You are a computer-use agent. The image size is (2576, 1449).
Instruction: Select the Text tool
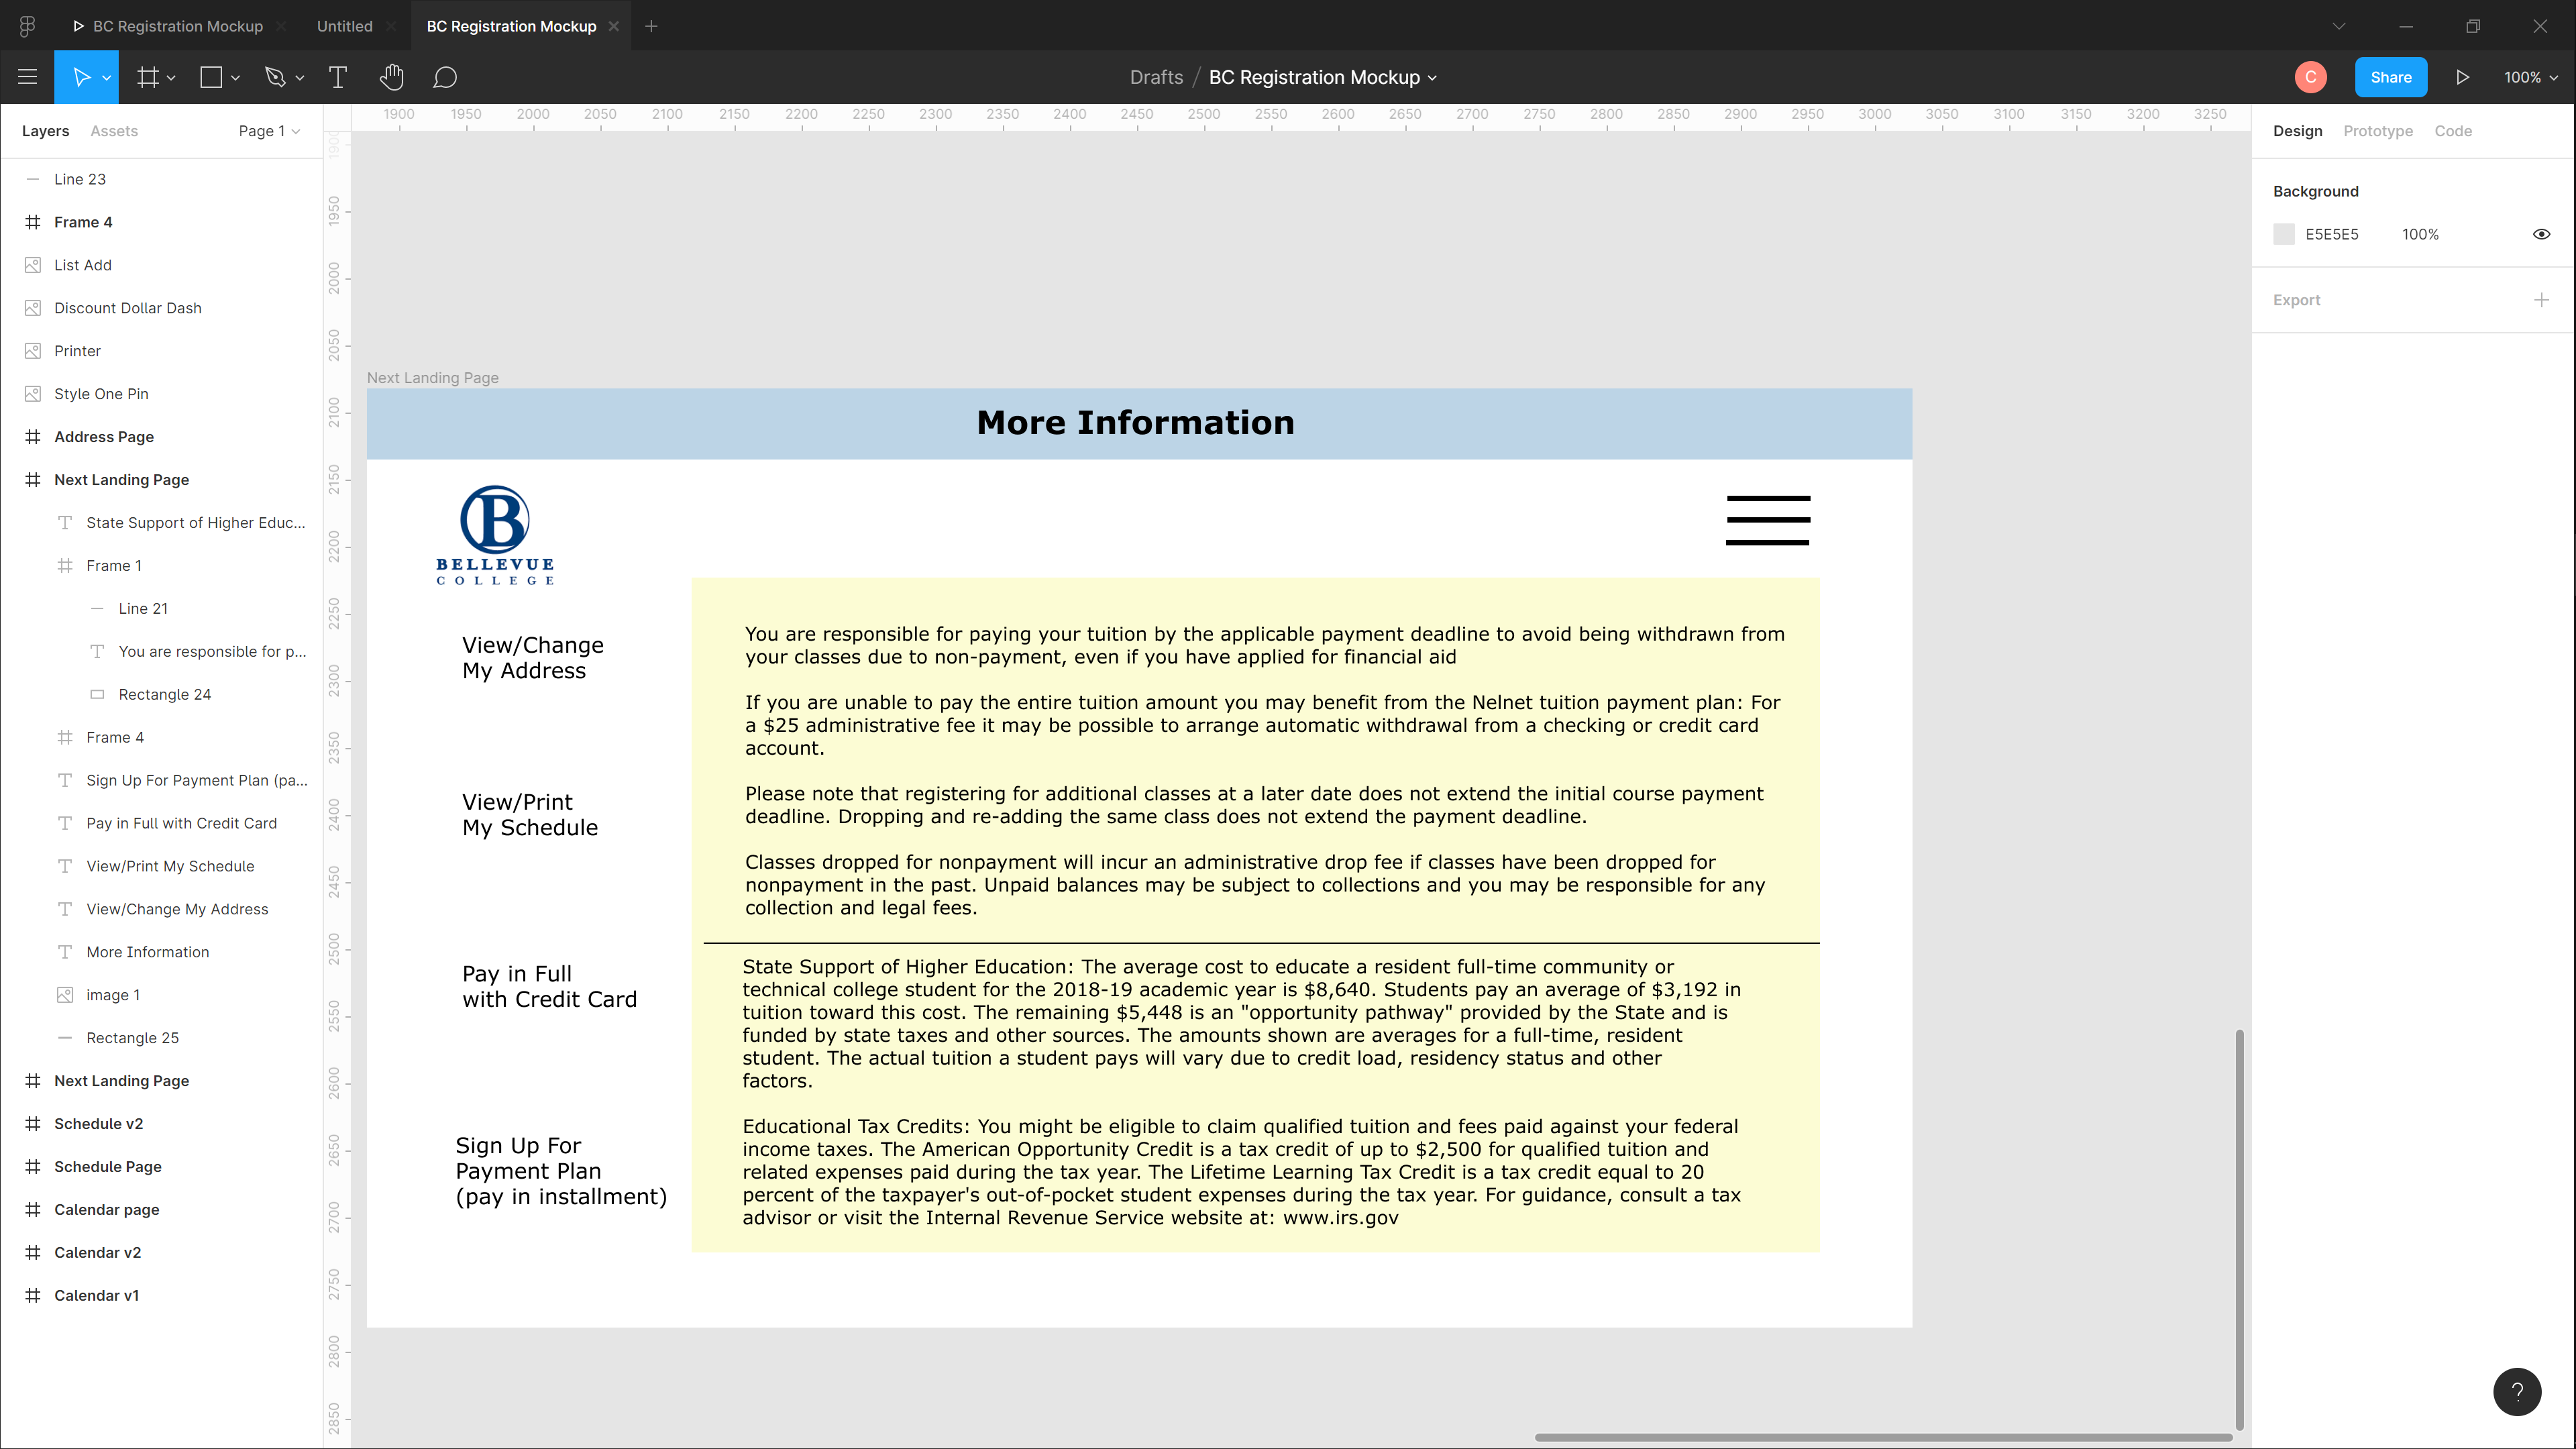click(x=338, y=76)
